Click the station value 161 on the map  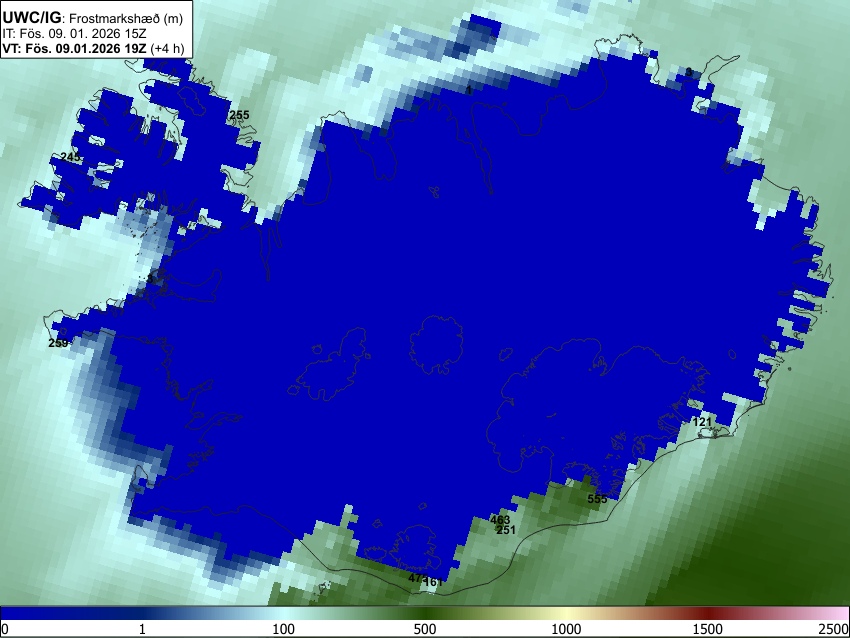[x=434, y=582]
